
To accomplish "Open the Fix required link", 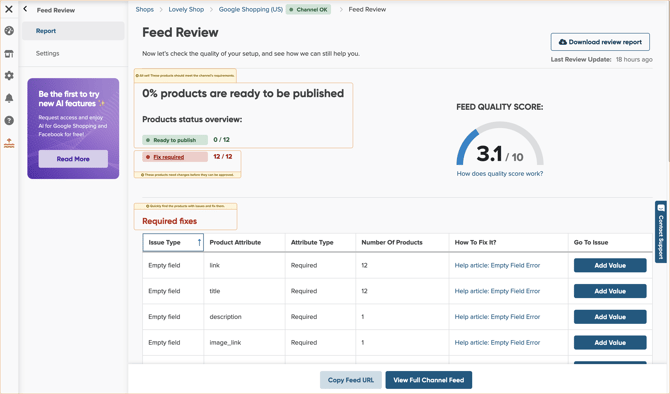I will [169, 157].
